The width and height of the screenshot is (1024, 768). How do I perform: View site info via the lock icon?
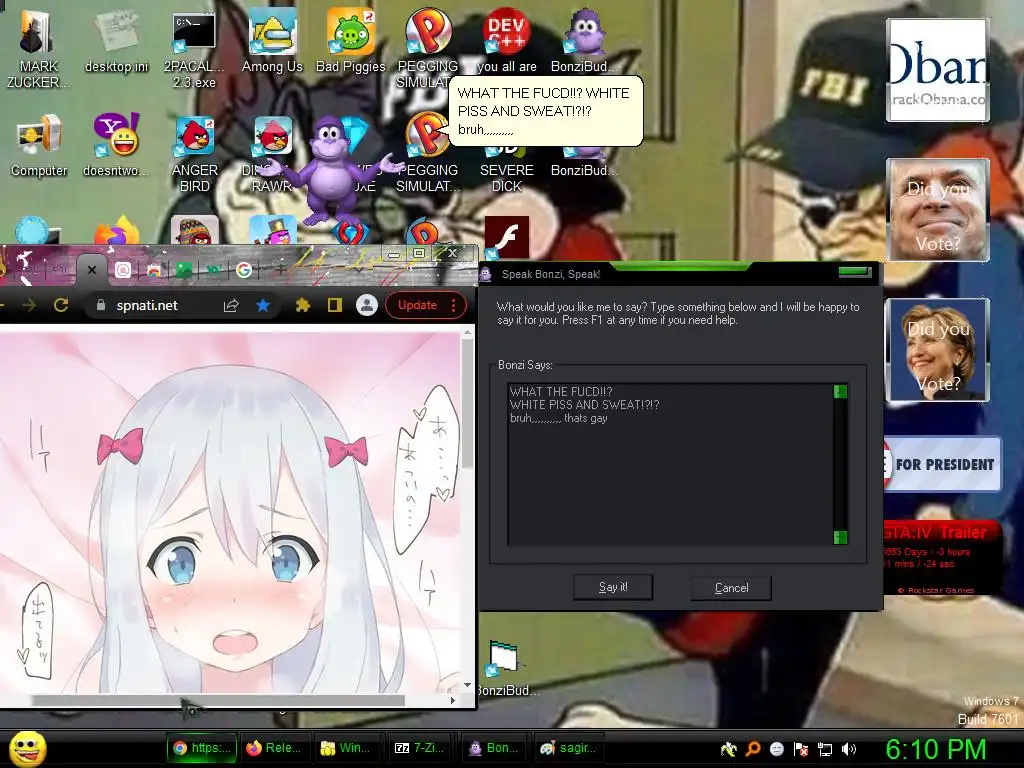101,305
